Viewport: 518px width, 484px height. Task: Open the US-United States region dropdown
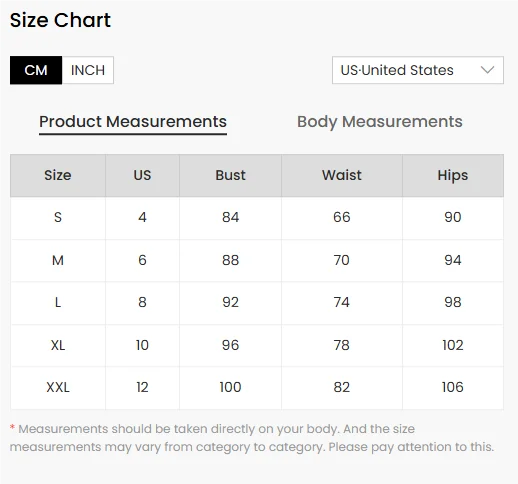[x=418, y=70]
